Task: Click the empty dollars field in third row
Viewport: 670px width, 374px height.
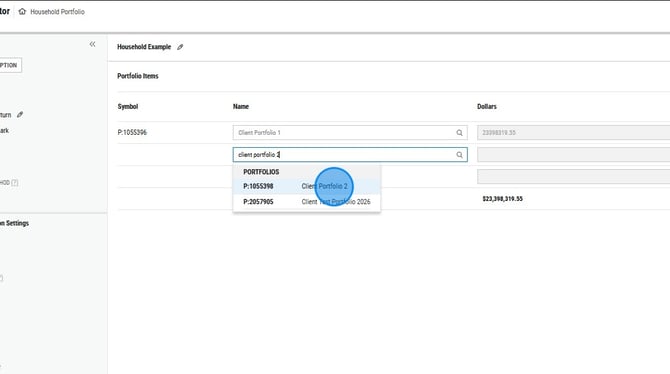Action: (x=573, y=177)
